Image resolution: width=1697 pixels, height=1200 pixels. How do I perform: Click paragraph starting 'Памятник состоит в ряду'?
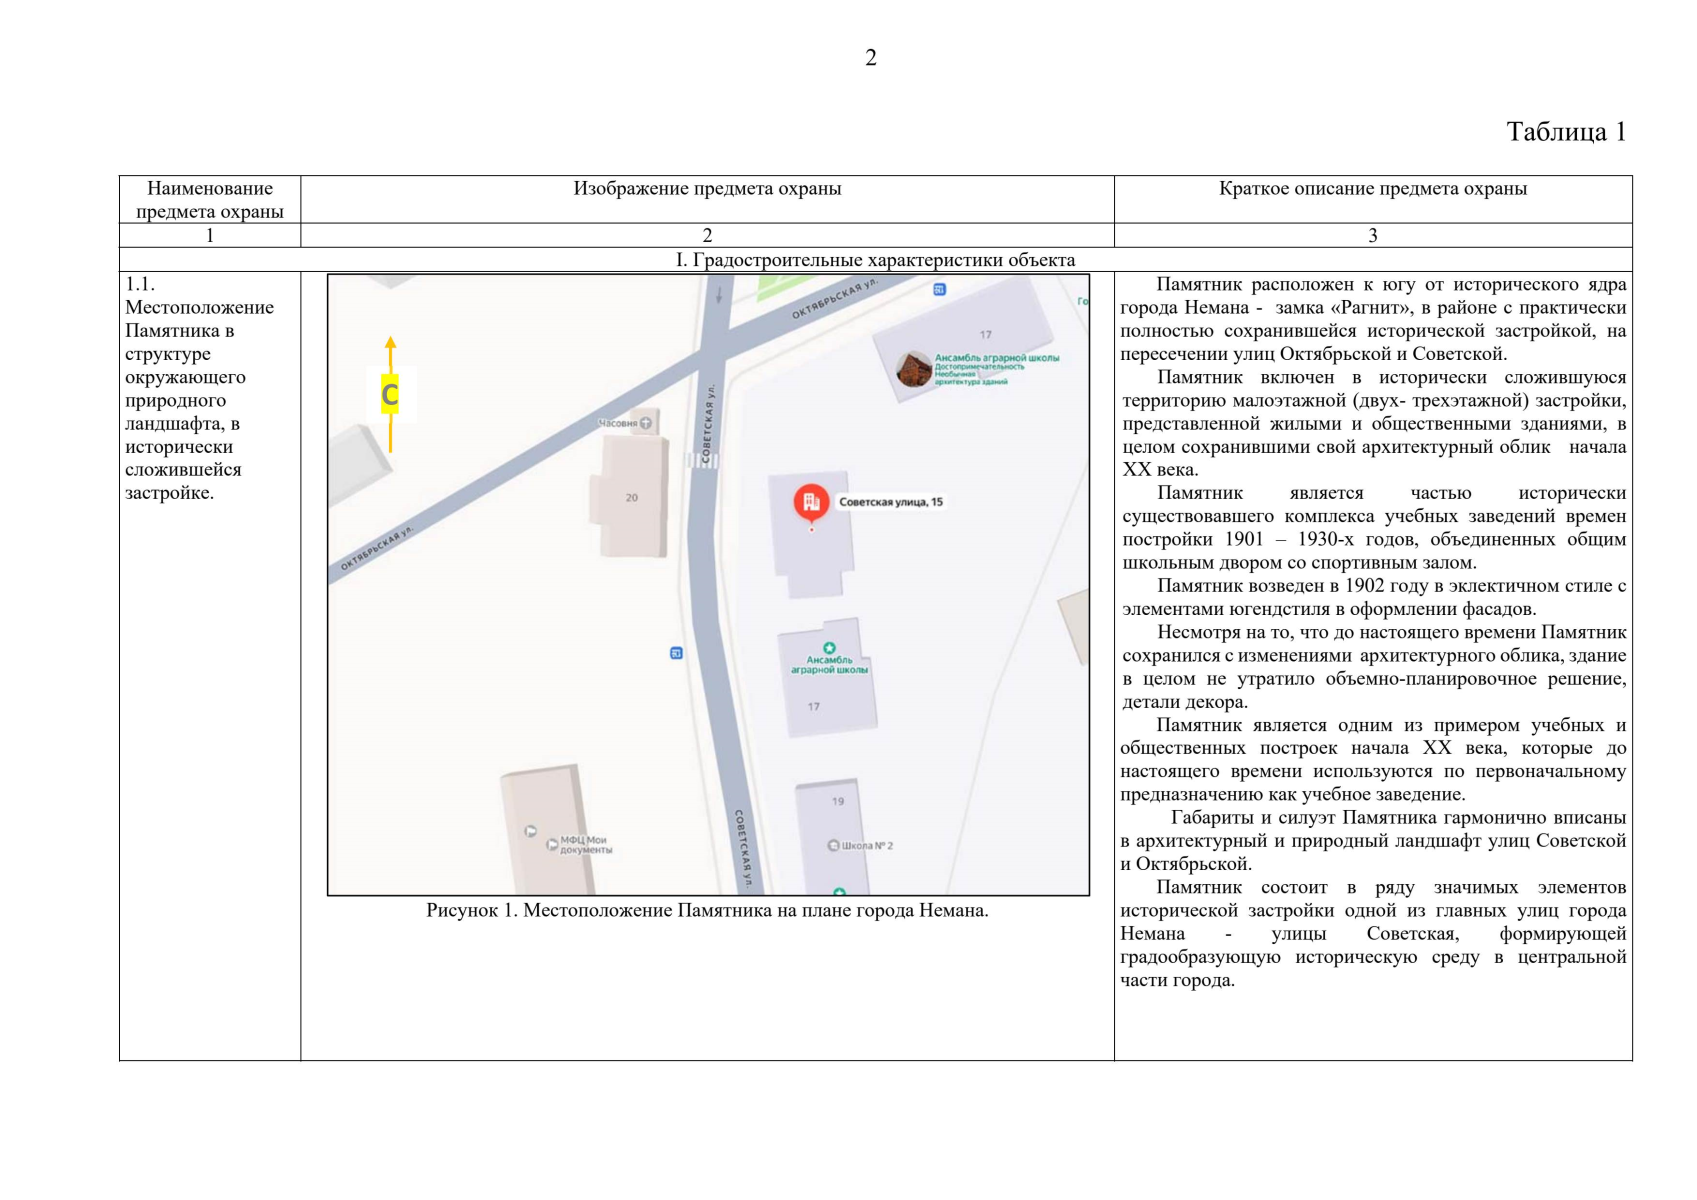click(x=1373, y=933)
